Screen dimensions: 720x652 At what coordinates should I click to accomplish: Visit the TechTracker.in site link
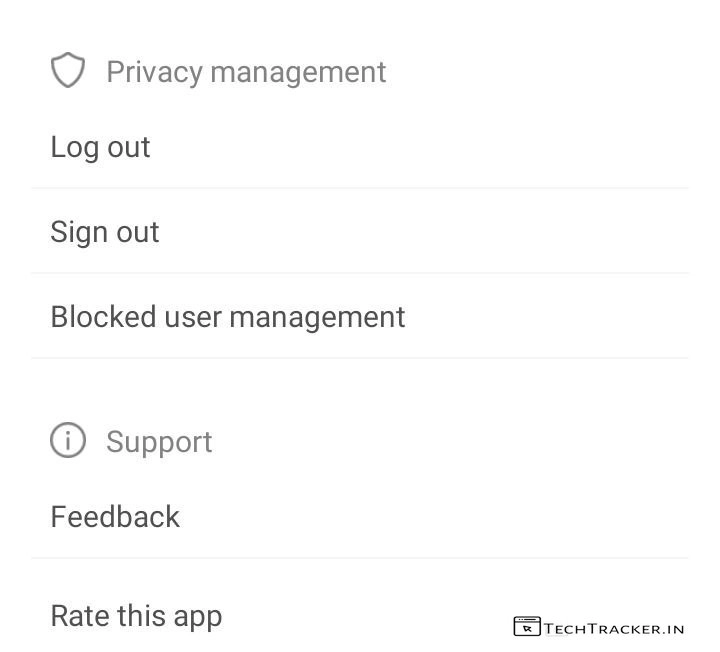coord(614,628)
